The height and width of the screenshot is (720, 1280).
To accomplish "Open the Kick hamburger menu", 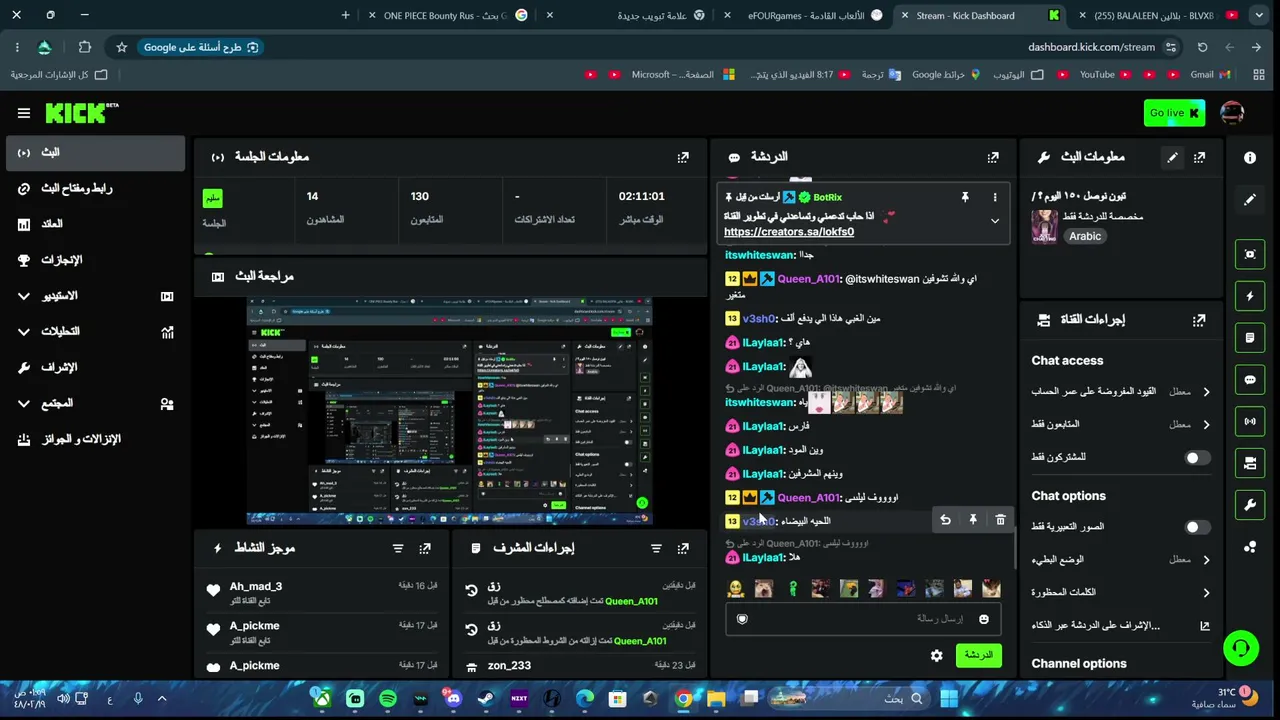I will point(24,113).
